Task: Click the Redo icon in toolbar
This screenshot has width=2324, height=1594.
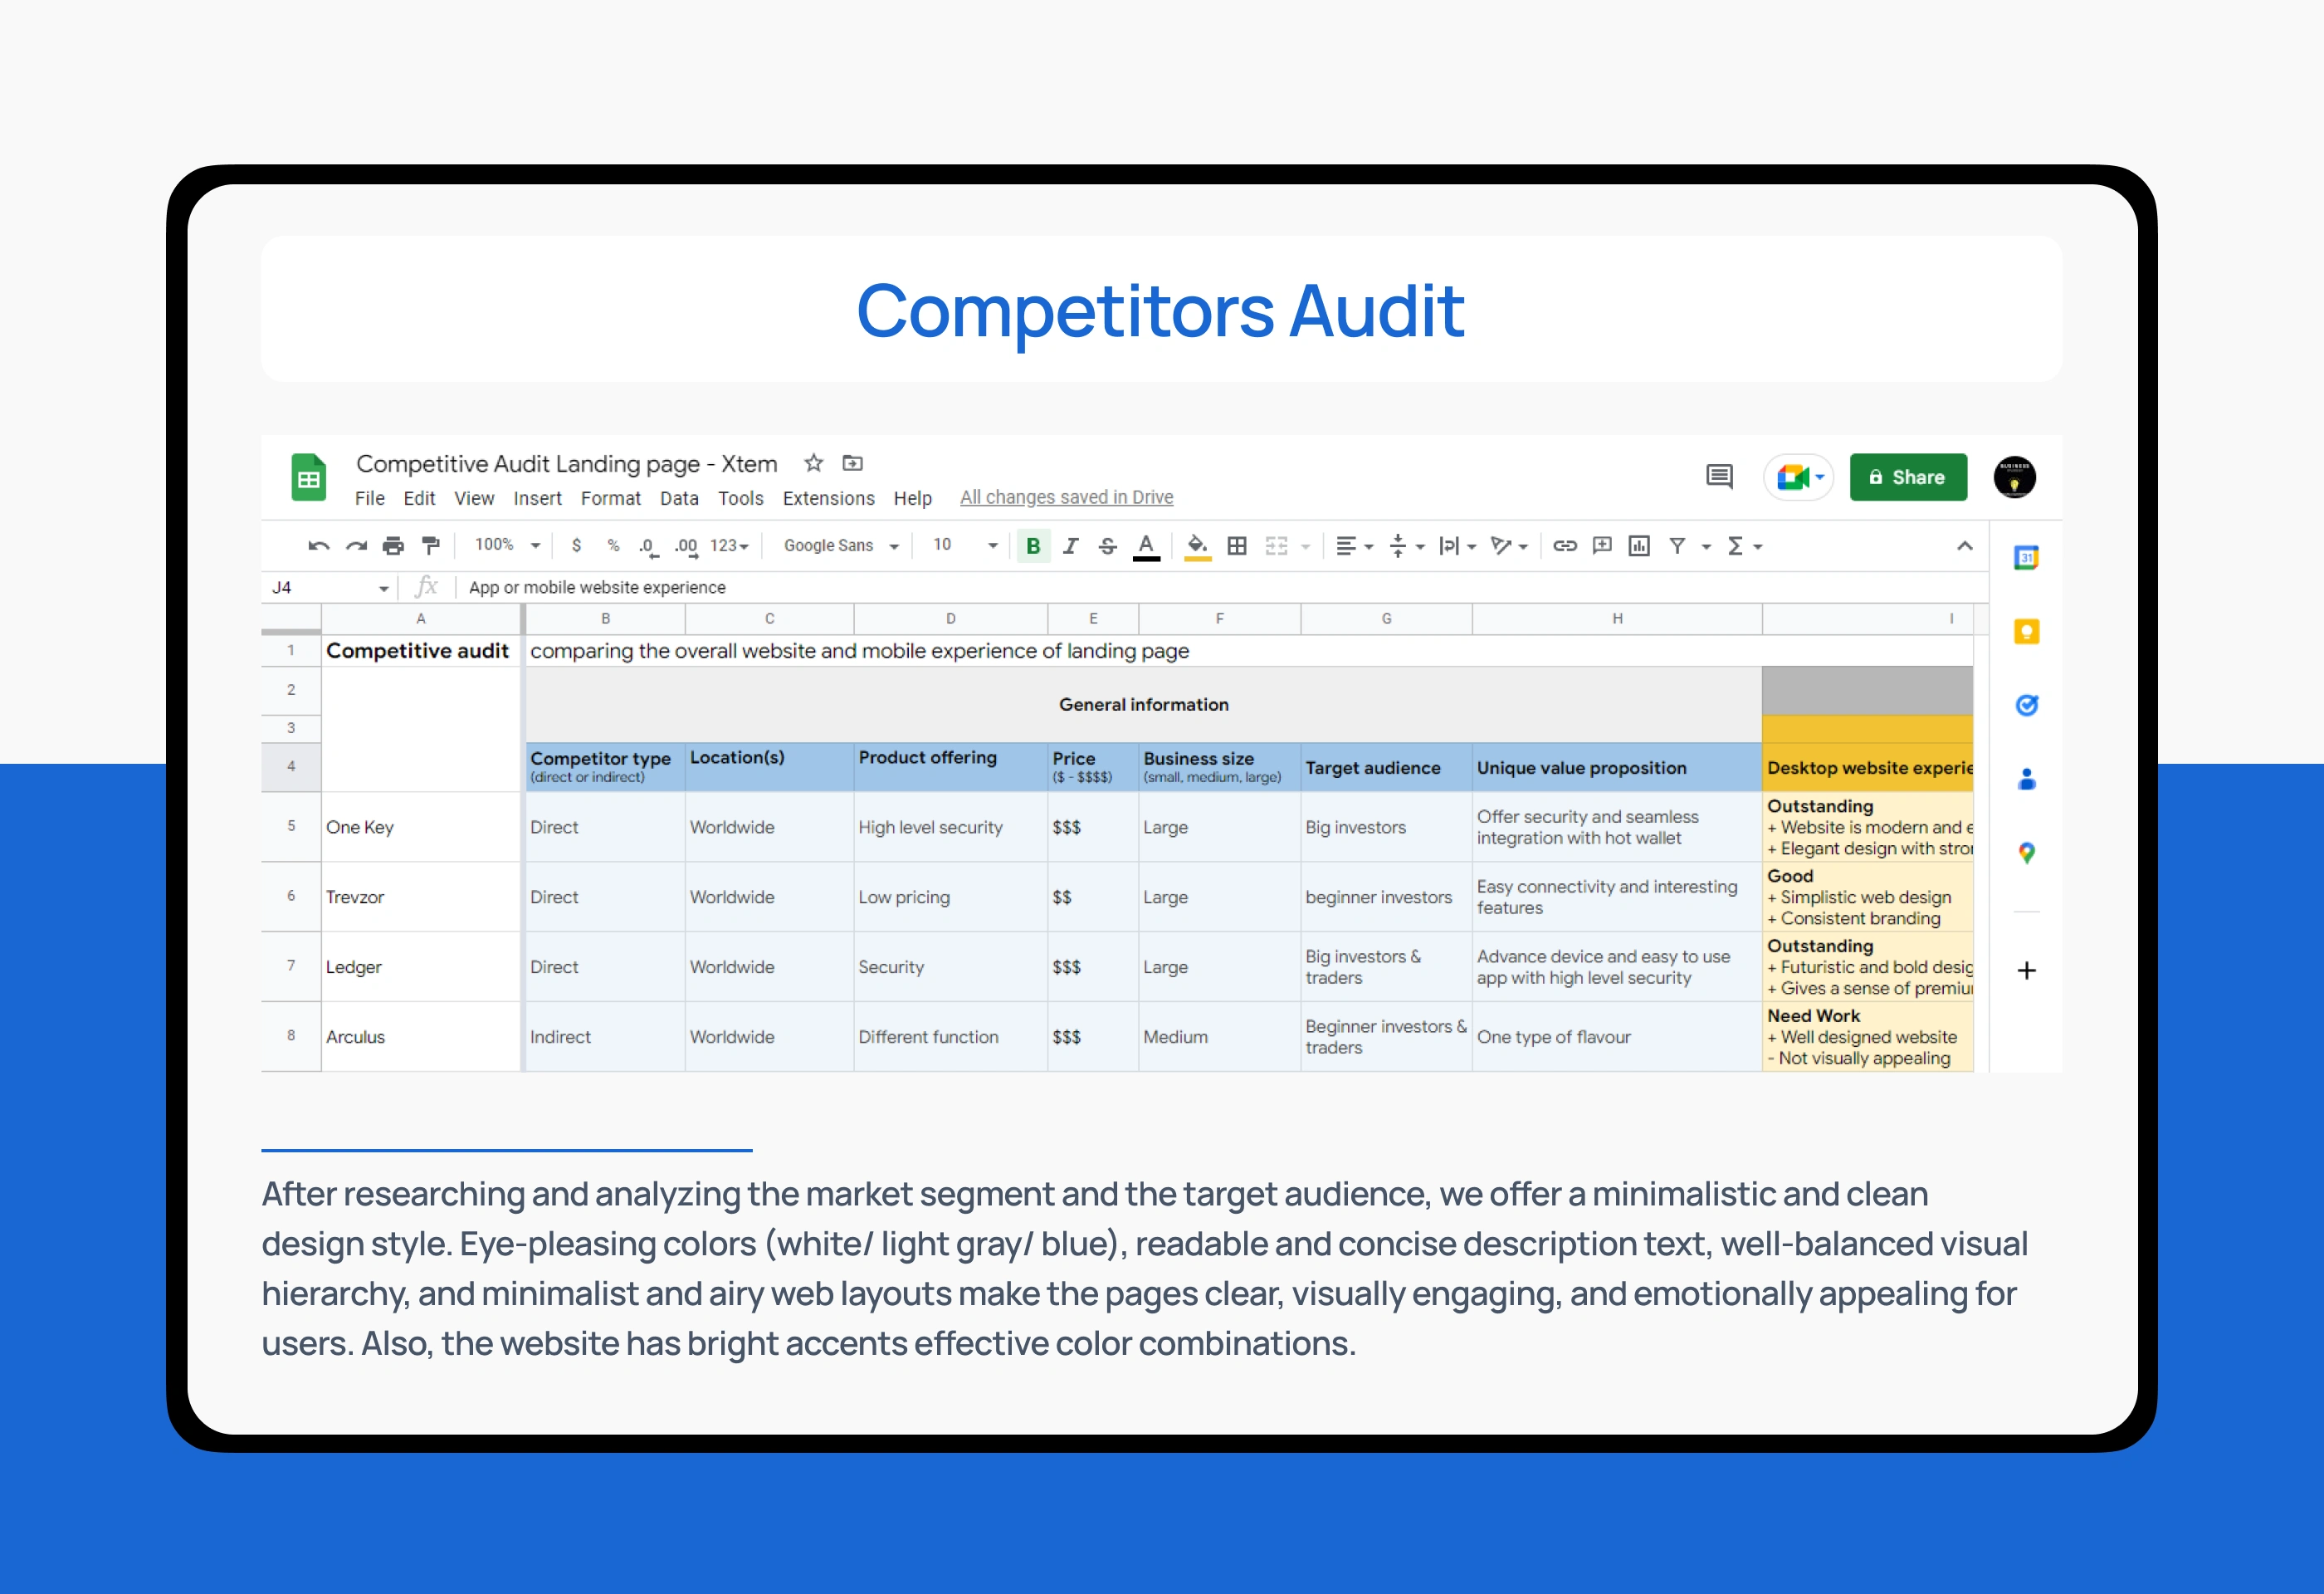Action: [x=356, y=546]
